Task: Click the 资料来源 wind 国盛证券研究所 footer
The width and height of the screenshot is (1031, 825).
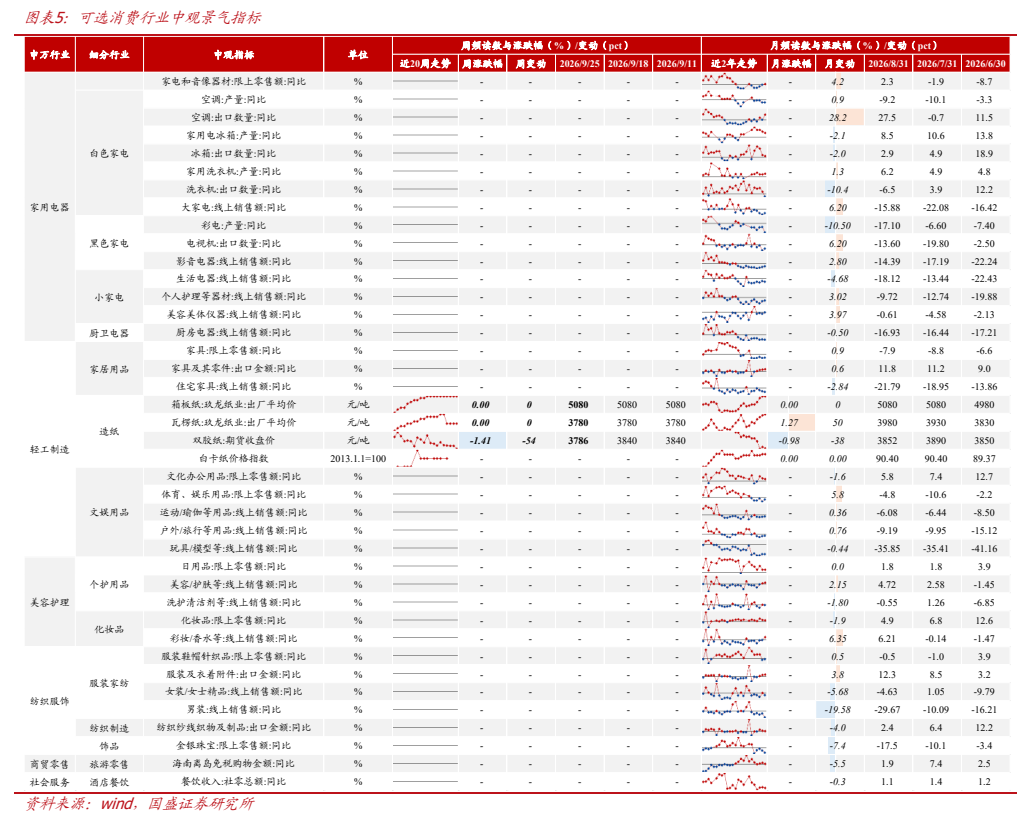Action: coord(139,804)
